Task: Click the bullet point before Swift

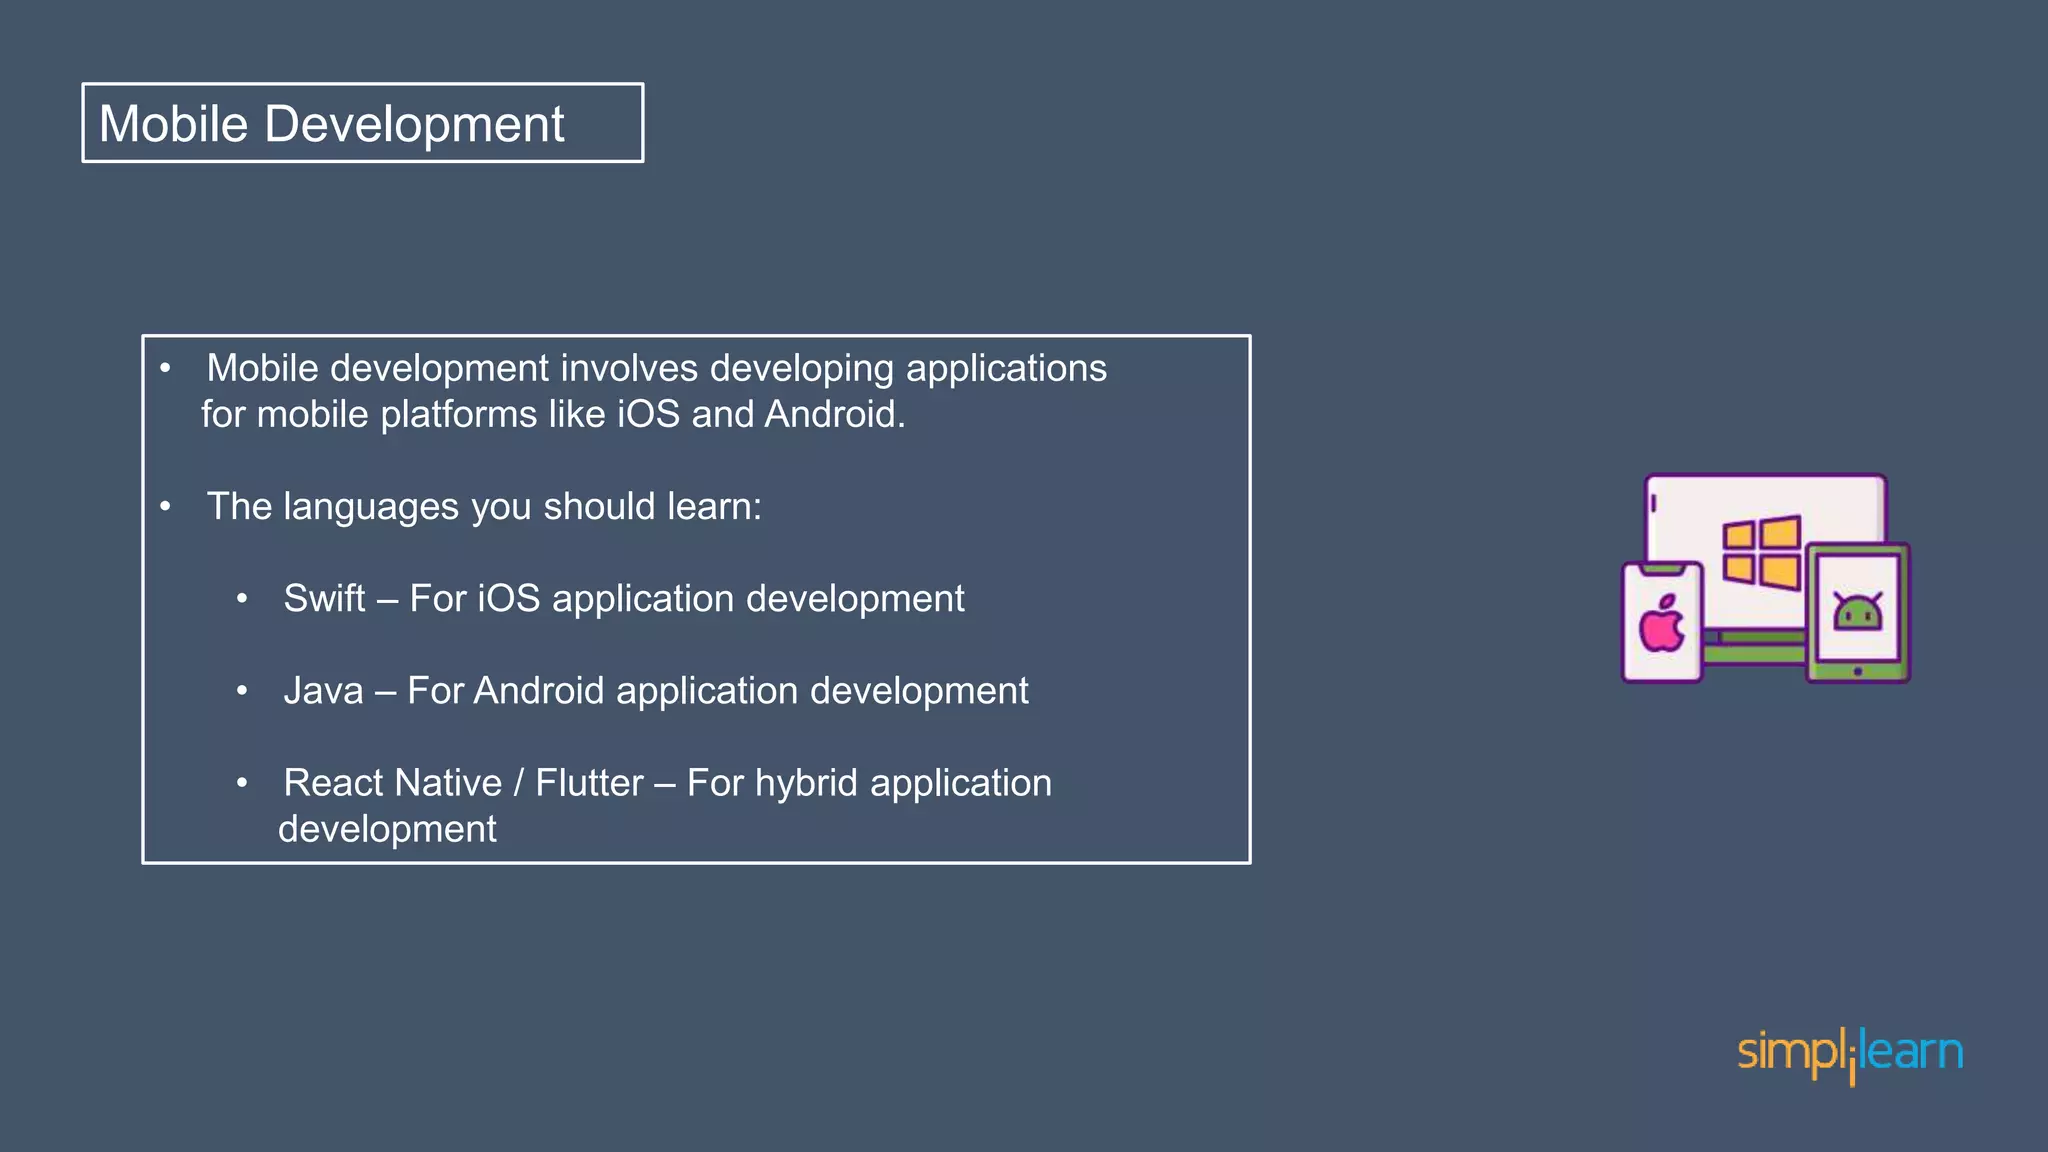Action: point(242,599)
